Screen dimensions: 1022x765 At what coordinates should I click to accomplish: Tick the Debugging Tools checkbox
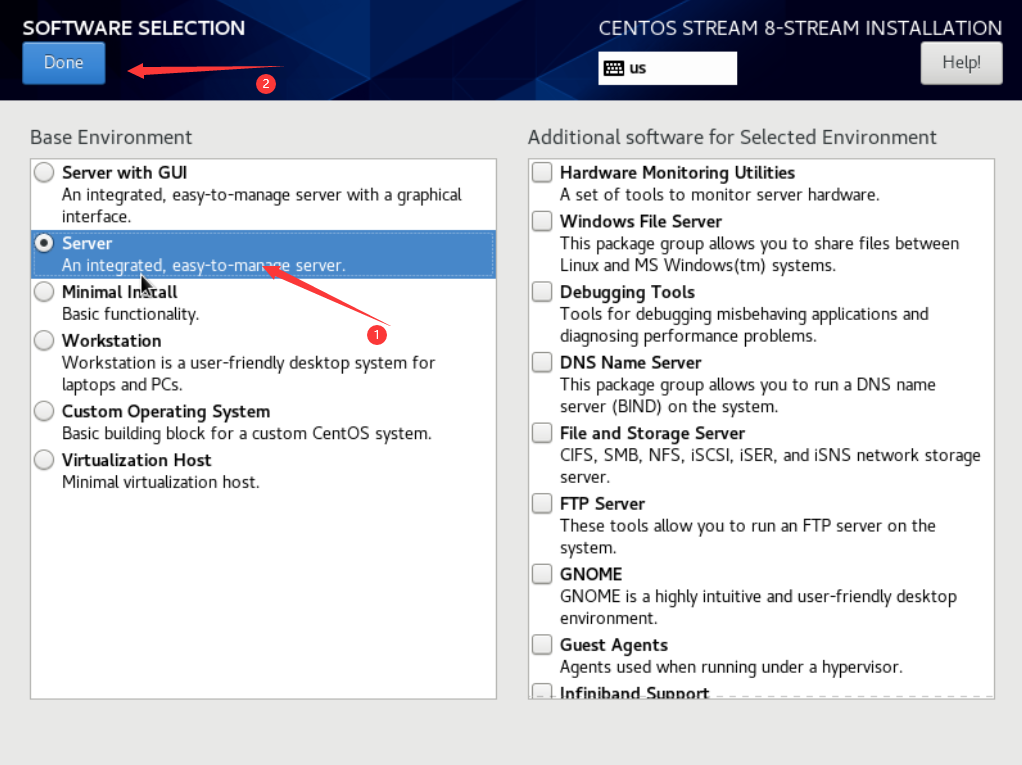click(542, 291)
